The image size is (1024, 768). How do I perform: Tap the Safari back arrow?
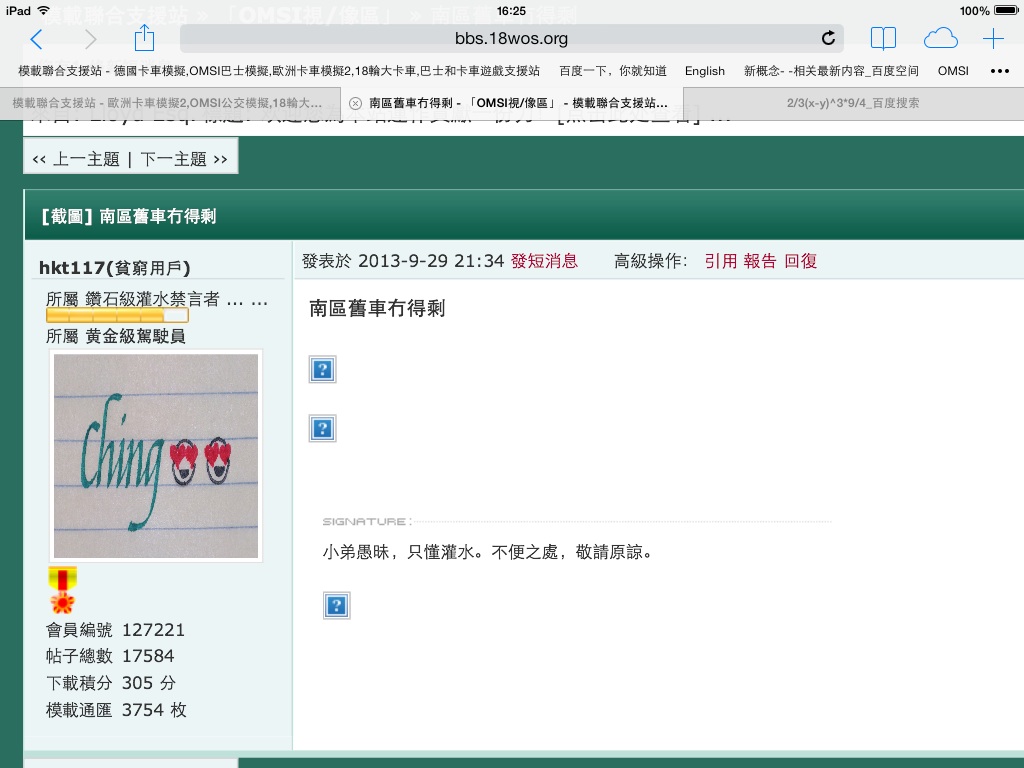pos(37,39)
